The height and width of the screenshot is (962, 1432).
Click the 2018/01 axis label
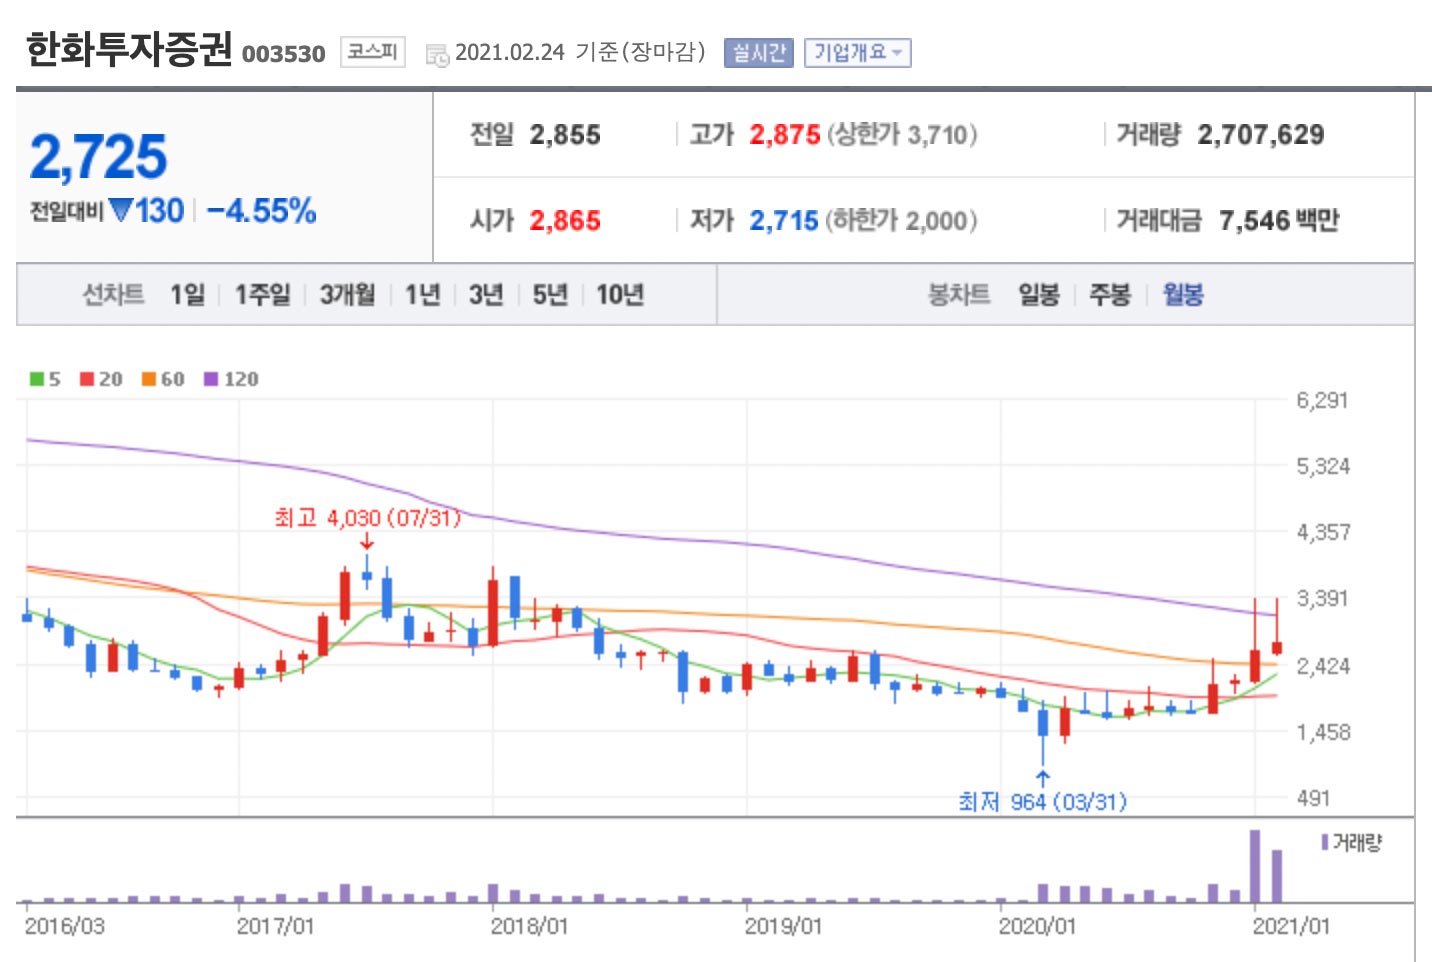click(x=529, y=926)
